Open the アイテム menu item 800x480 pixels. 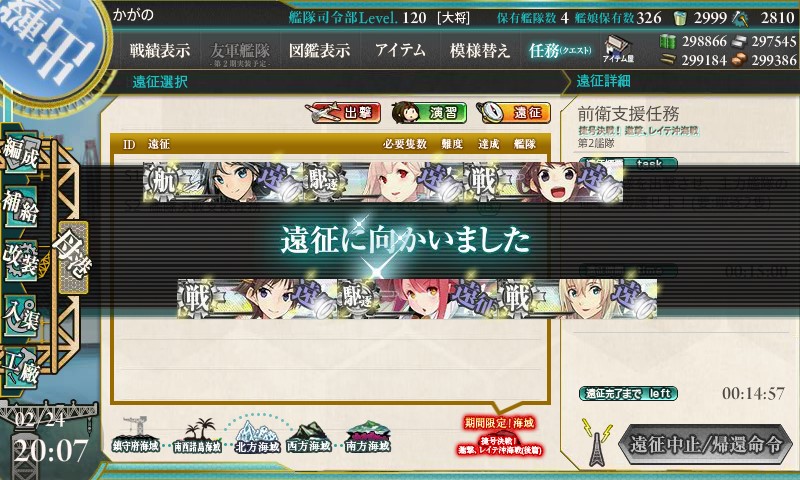(x=400, y=50)
